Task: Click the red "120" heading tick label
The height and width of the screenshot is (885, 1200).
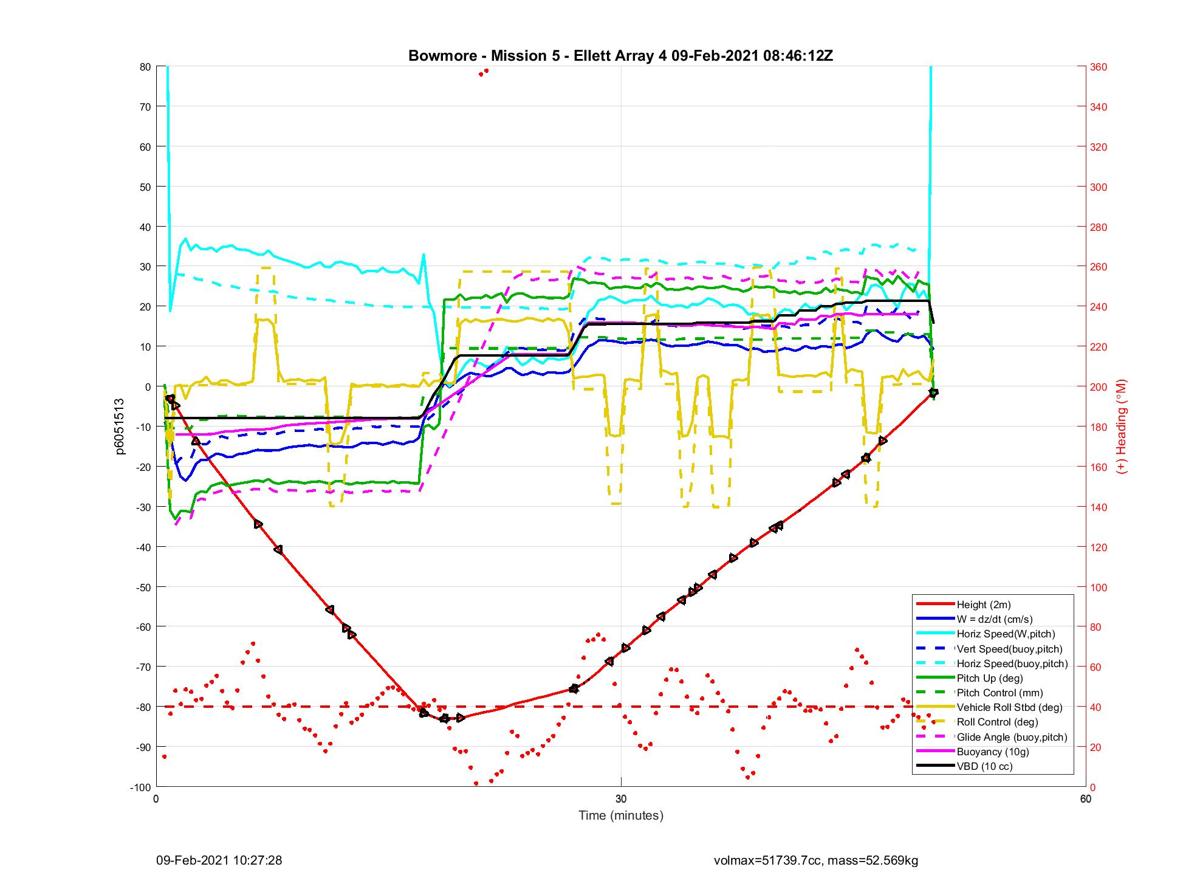Action: [x=1100, y=547]
